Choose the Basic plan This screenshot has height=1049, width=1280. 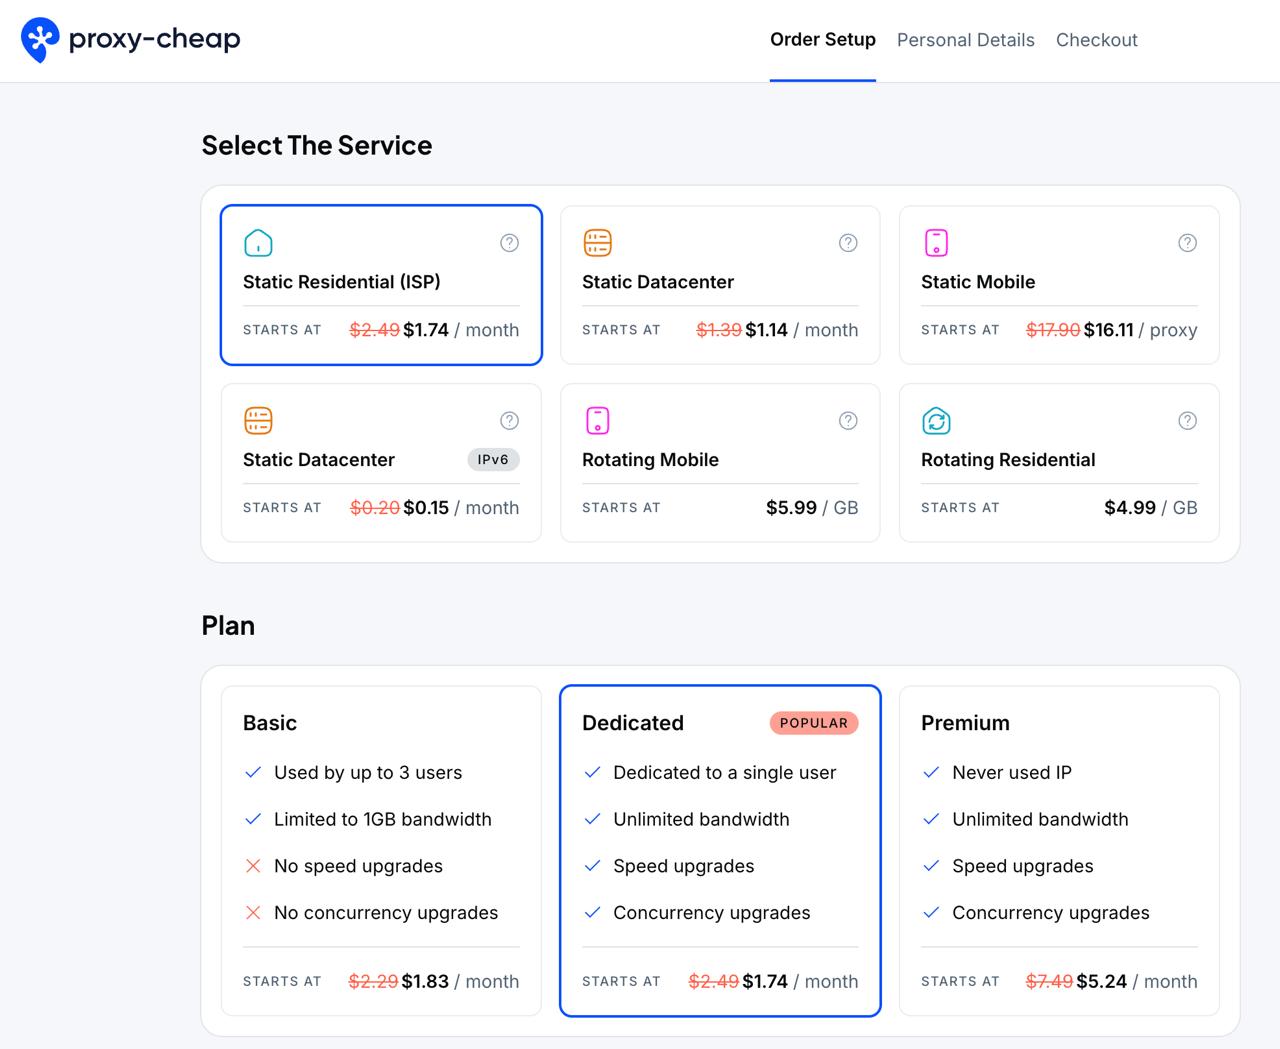(x=380, y=850)
